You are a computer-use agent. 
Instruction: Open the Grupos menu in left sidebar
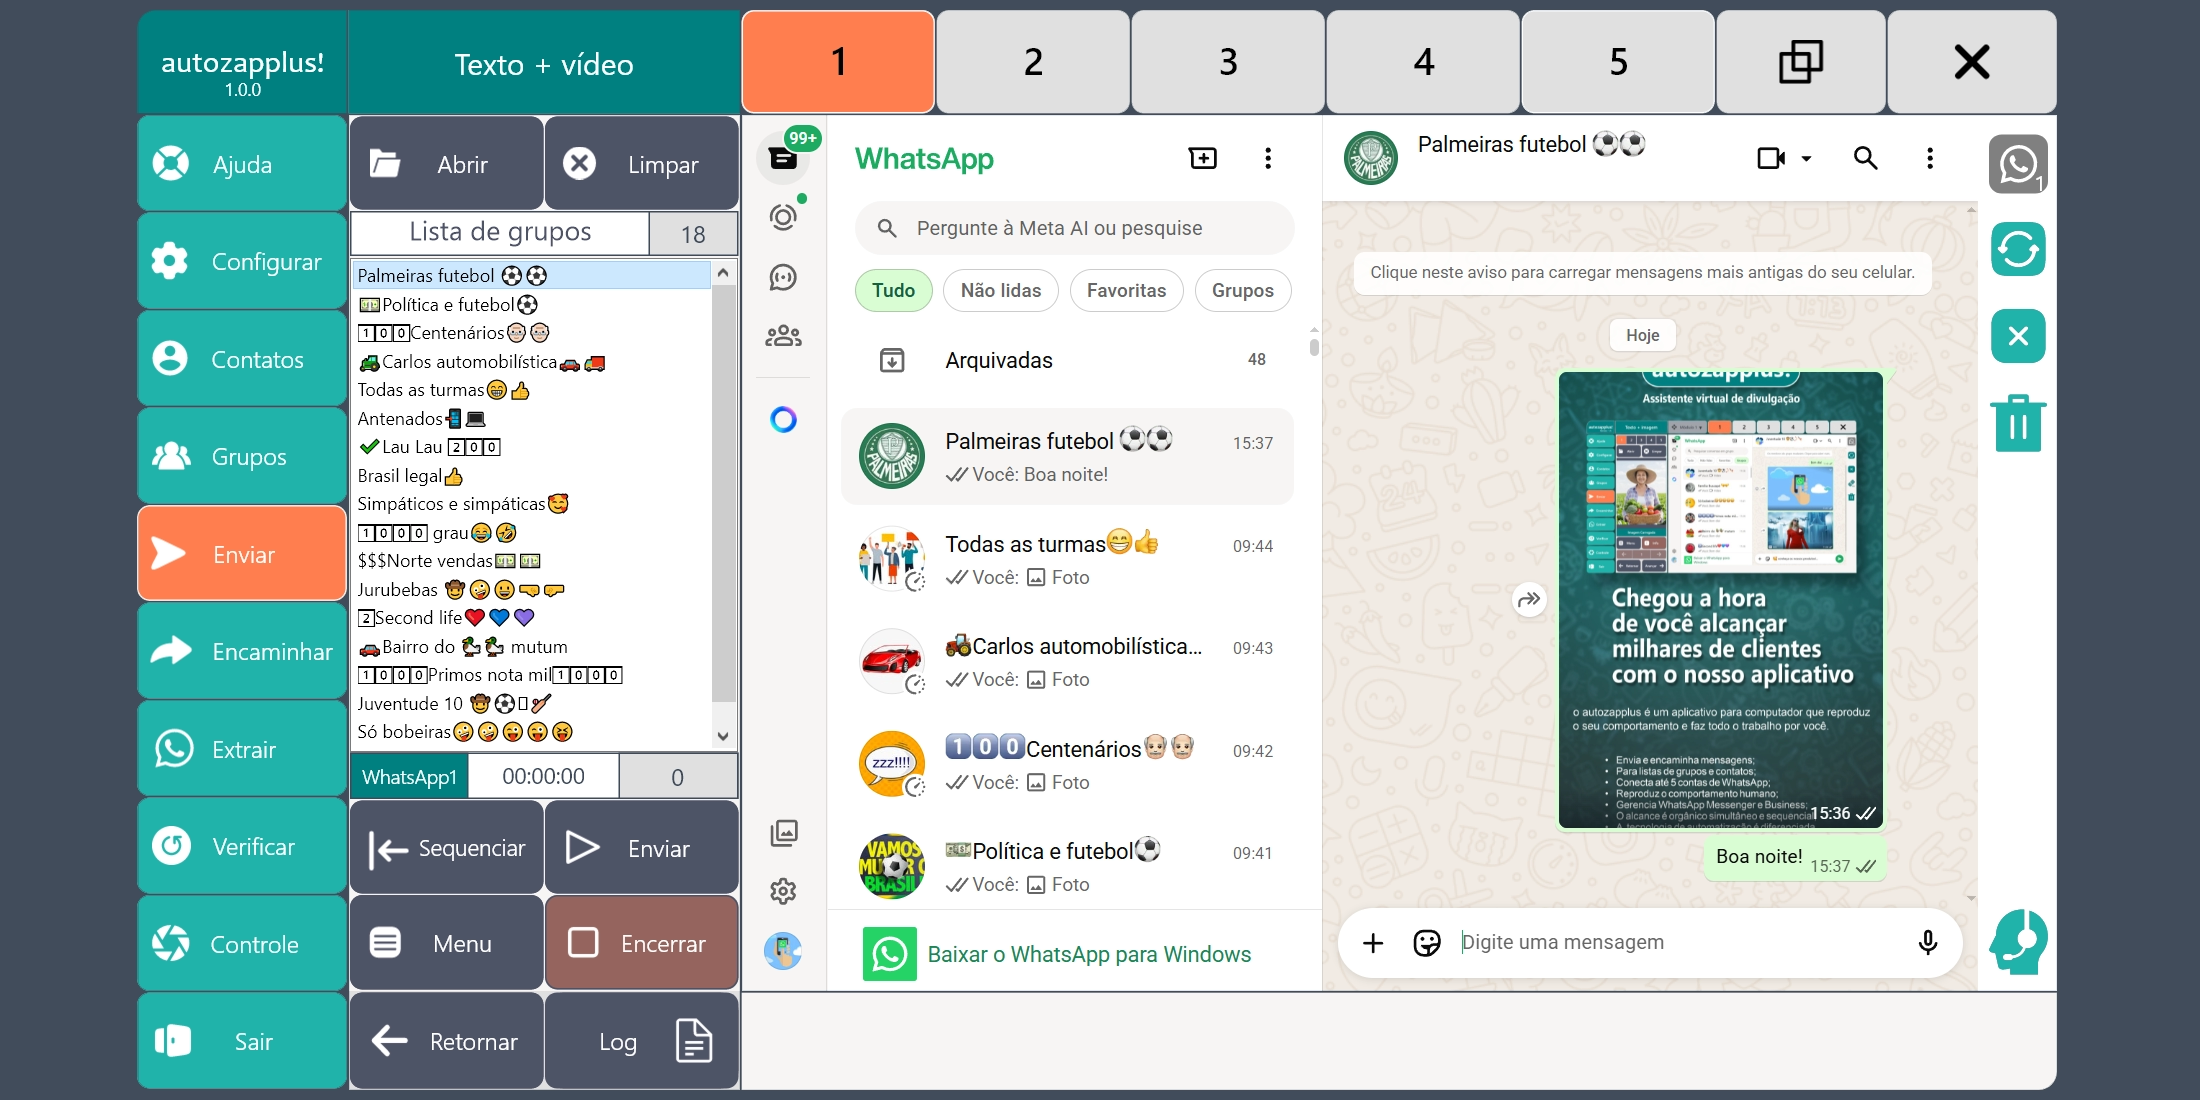[242, 457]
